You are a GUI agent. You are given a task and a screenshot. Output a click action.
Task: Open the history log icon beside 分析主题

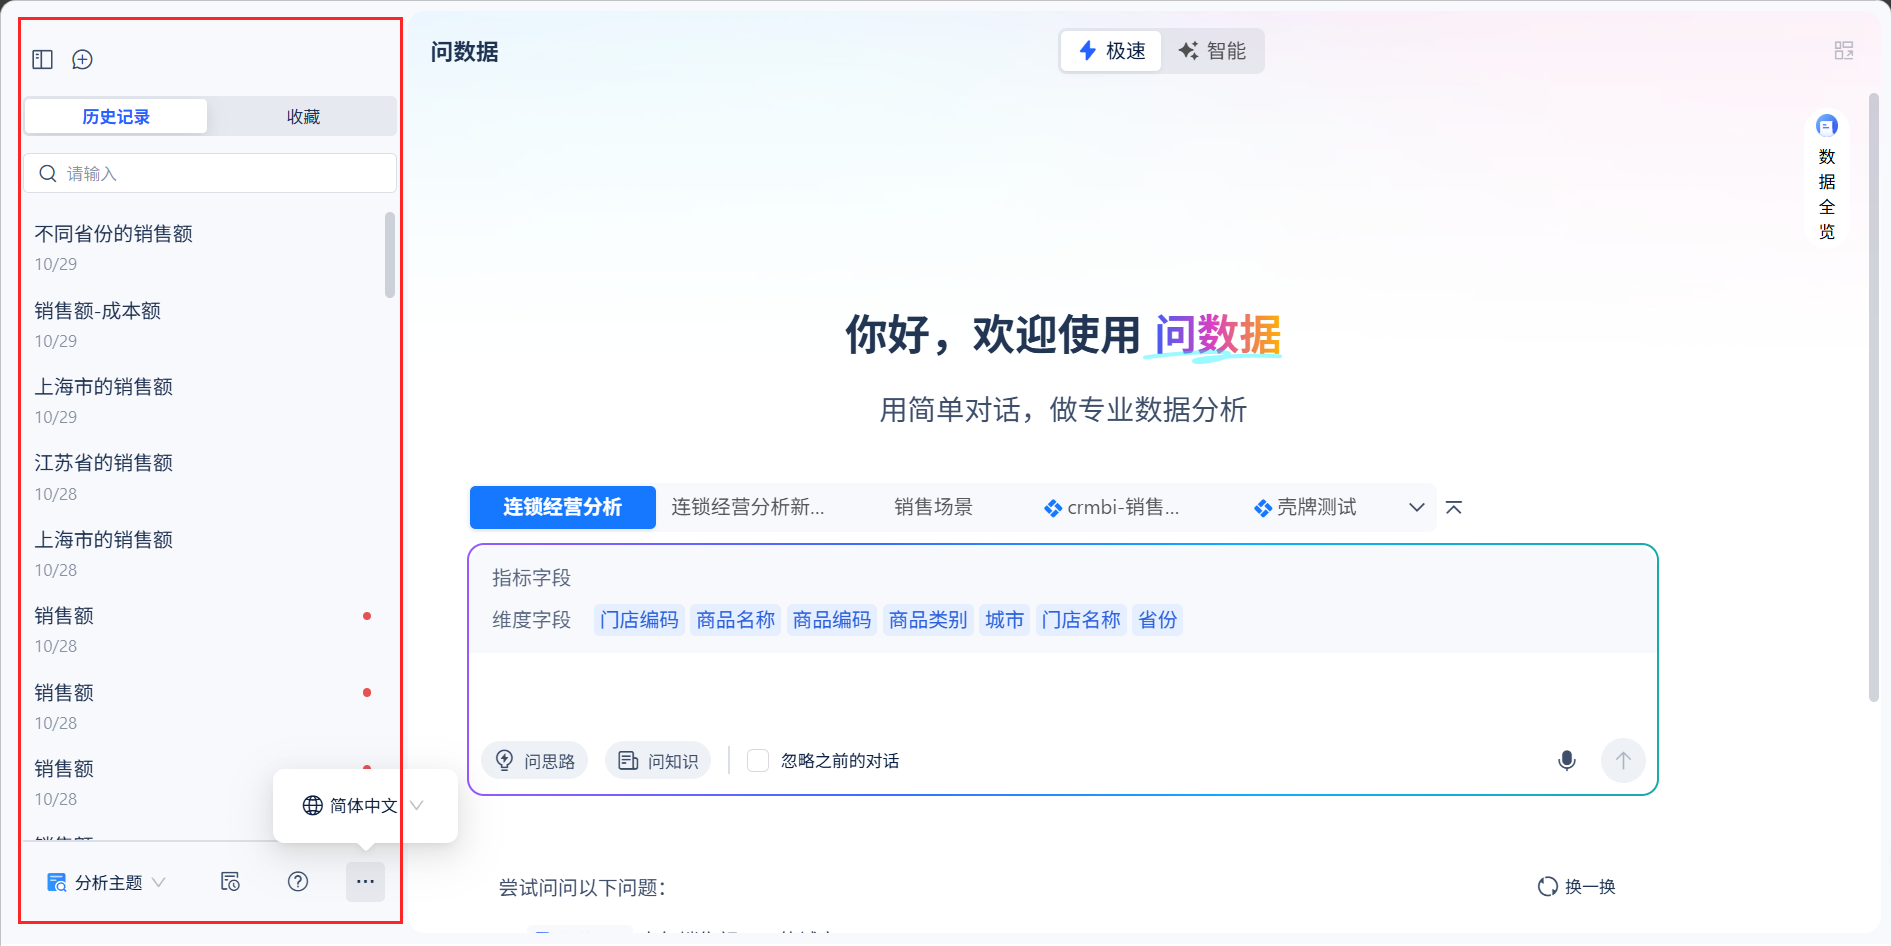(x=230, y=882)
